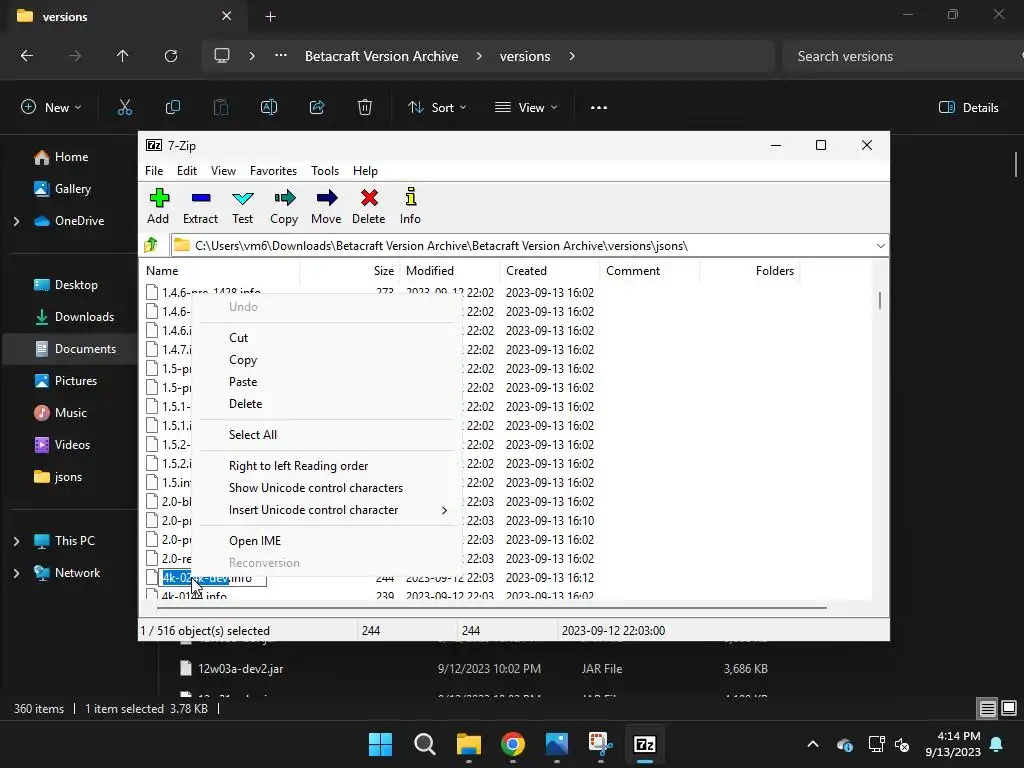
Task: Open the Favorites menu in 7-Zip
Action: coord(273,170)
